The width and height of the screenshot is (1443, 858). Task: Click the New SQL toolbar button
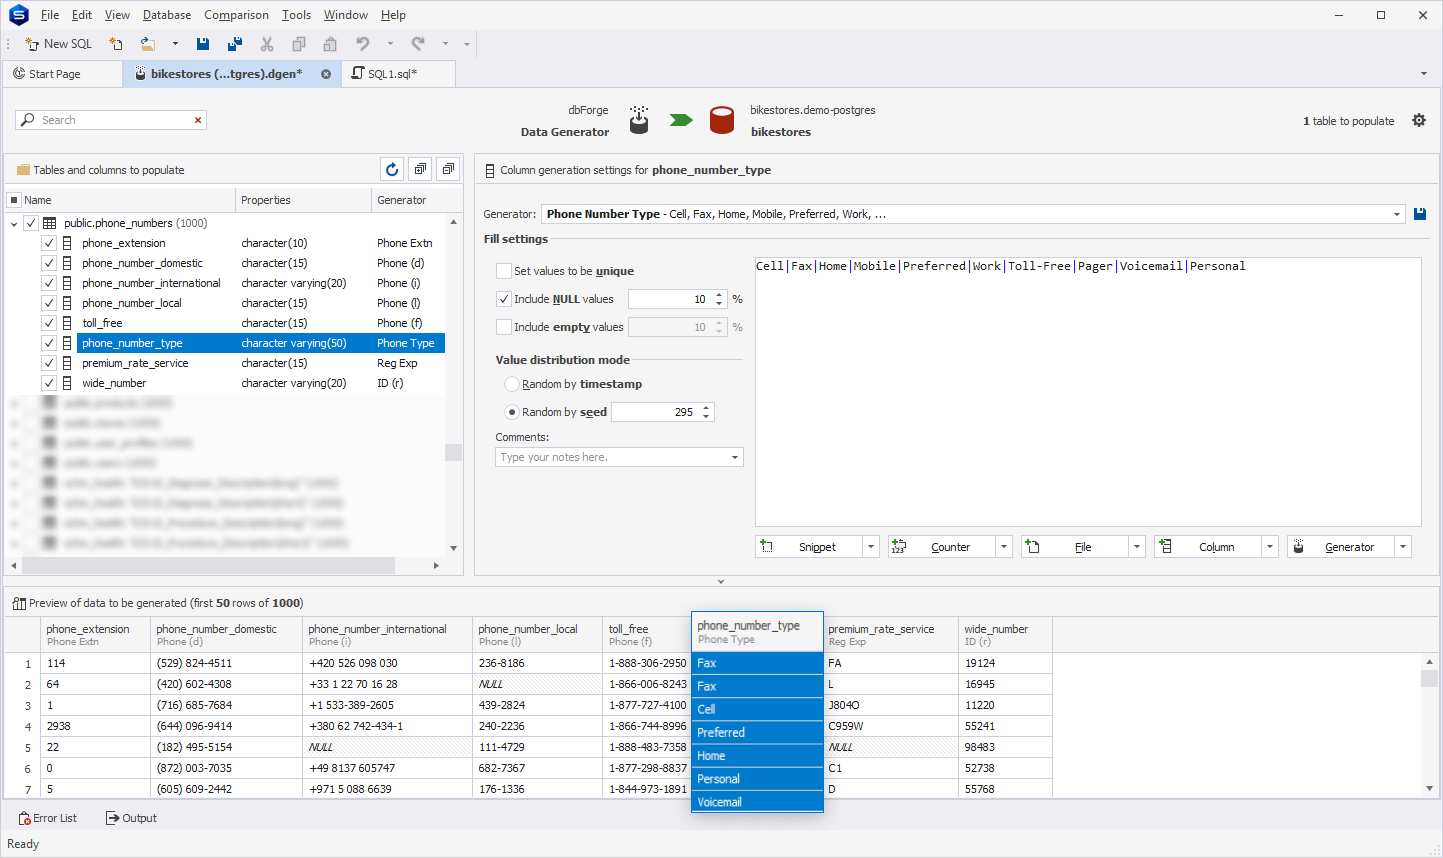click(x=59, y=44)
